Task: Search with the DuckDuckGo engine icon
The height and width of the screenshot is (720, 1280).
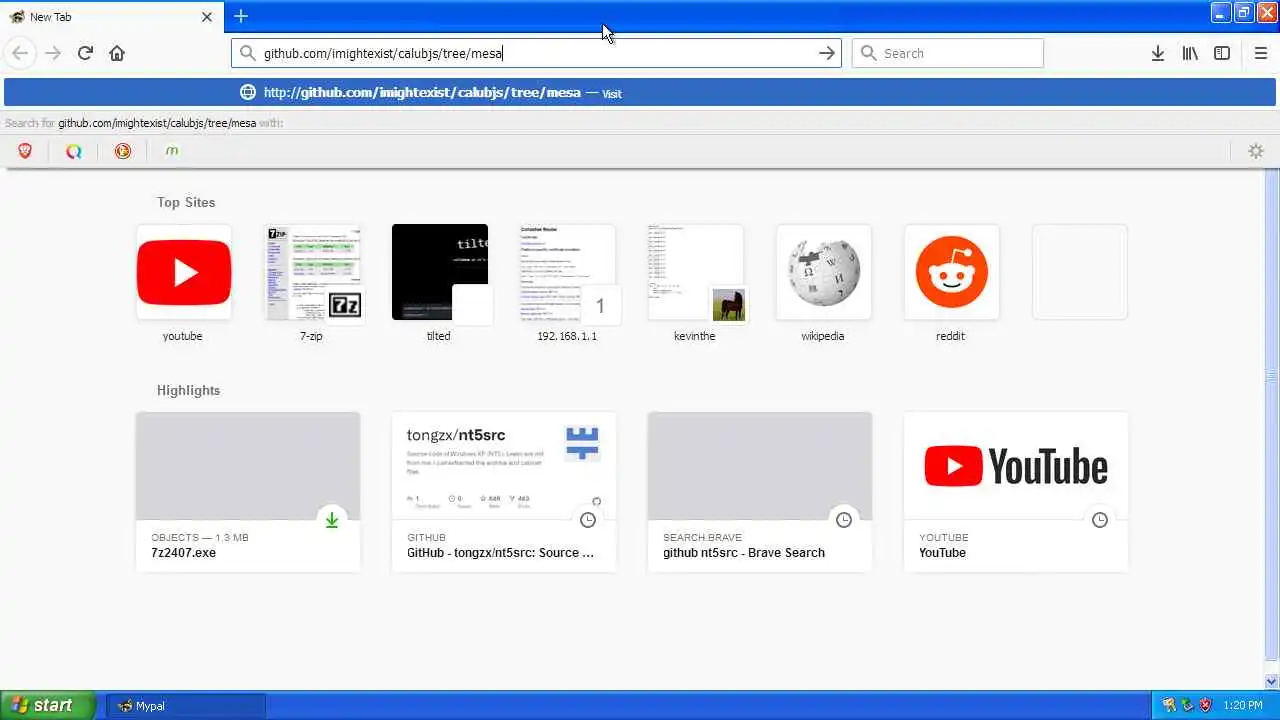Action: 123,151
